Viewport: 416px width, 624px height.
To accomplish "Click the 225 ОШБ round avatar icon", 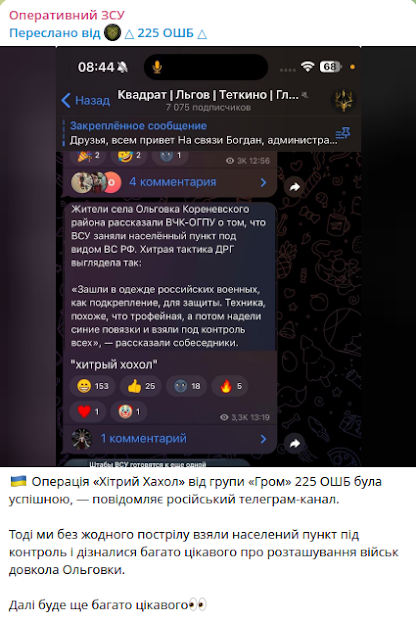I will click(112, 33).
